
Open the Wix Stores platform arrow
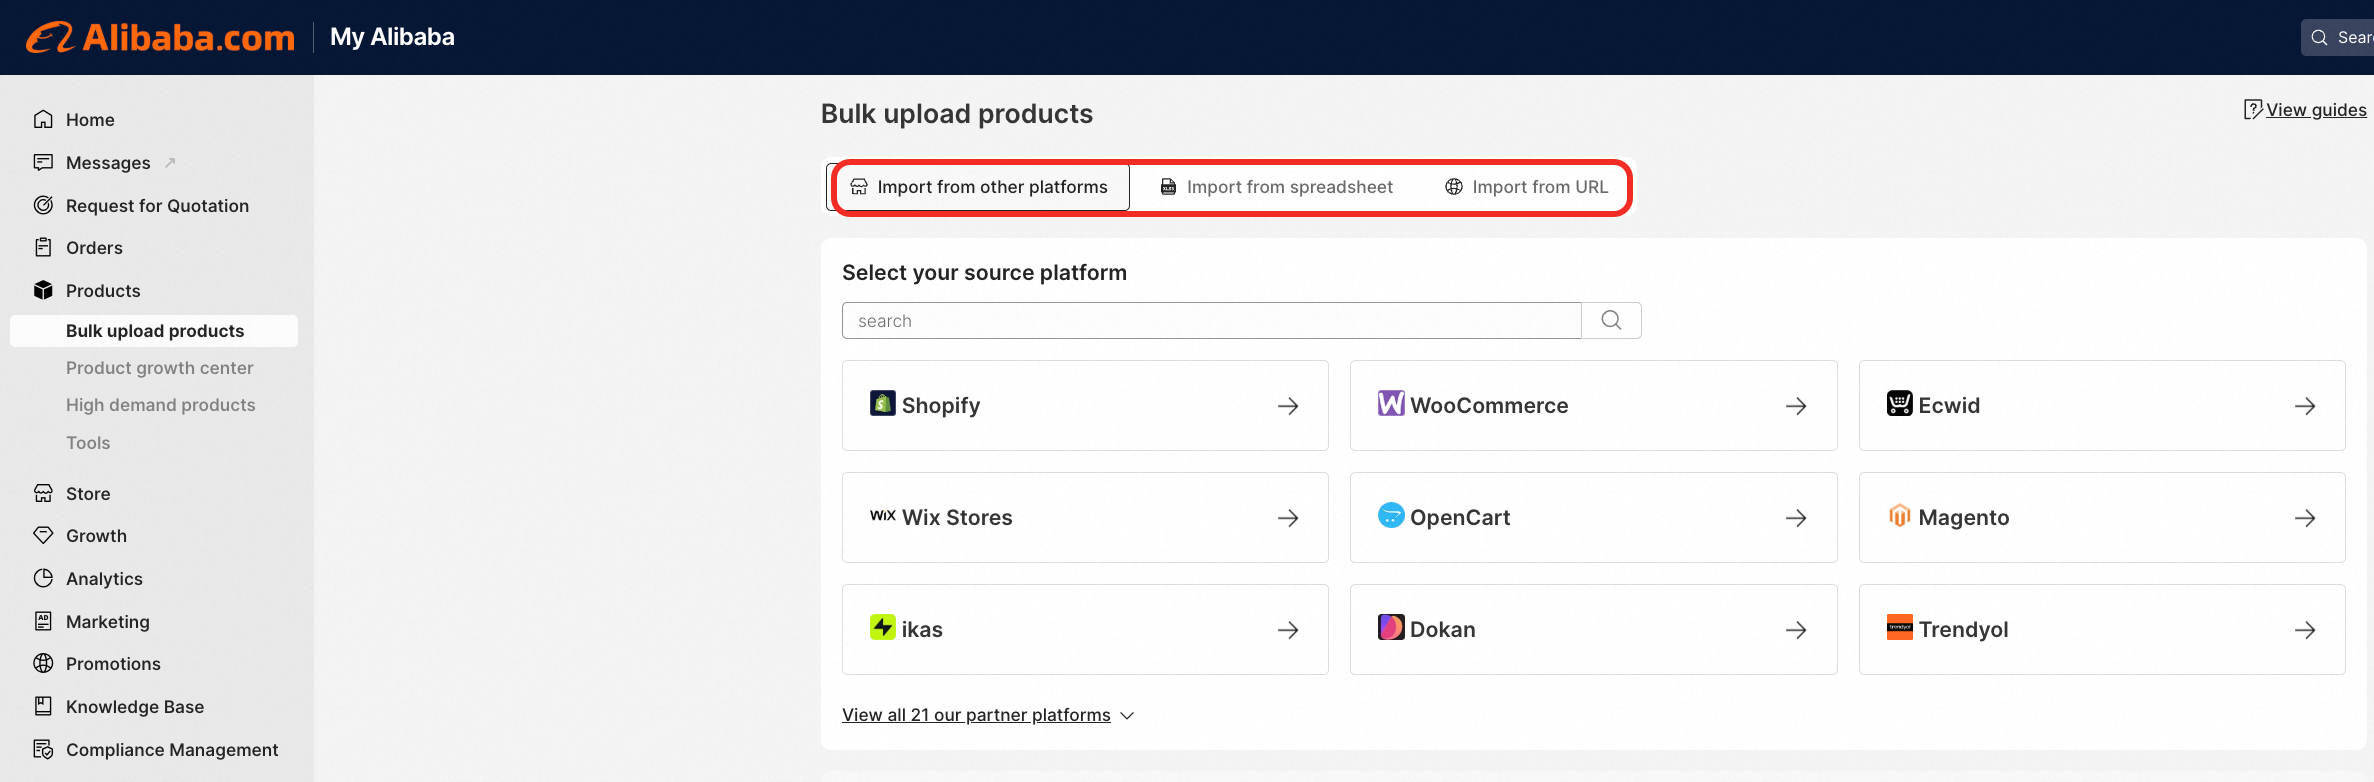point(1288,518)
